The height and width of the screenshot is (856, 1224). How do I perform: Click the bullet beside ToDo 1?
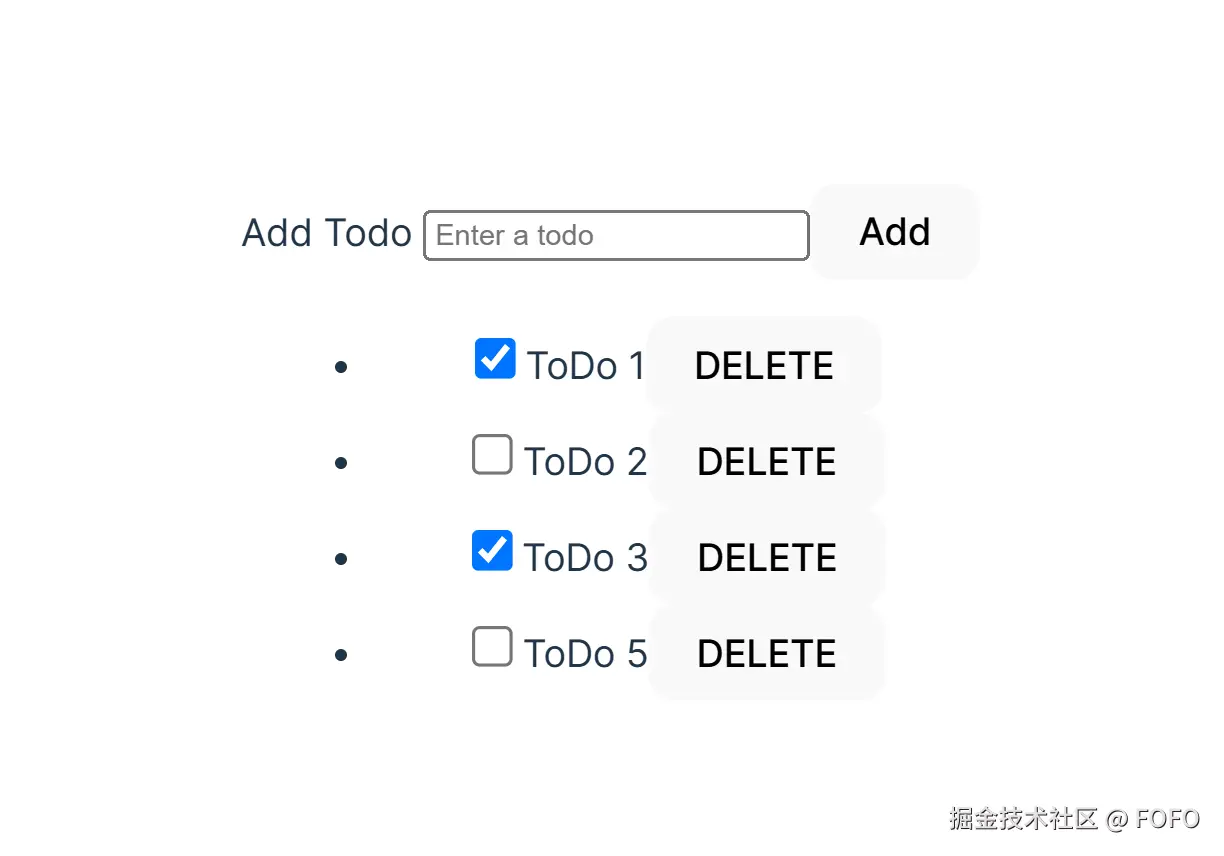click(340, 366)
